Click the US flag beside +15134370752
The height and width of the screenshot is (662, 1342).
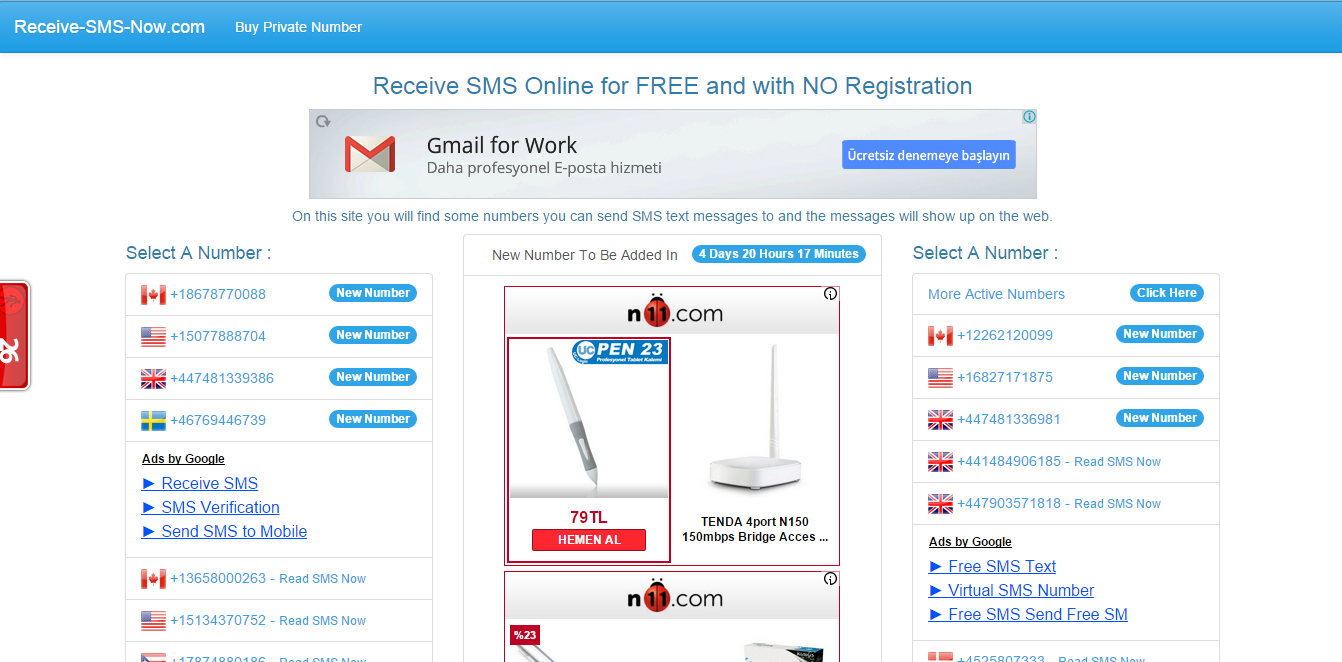tap(153, 620)
